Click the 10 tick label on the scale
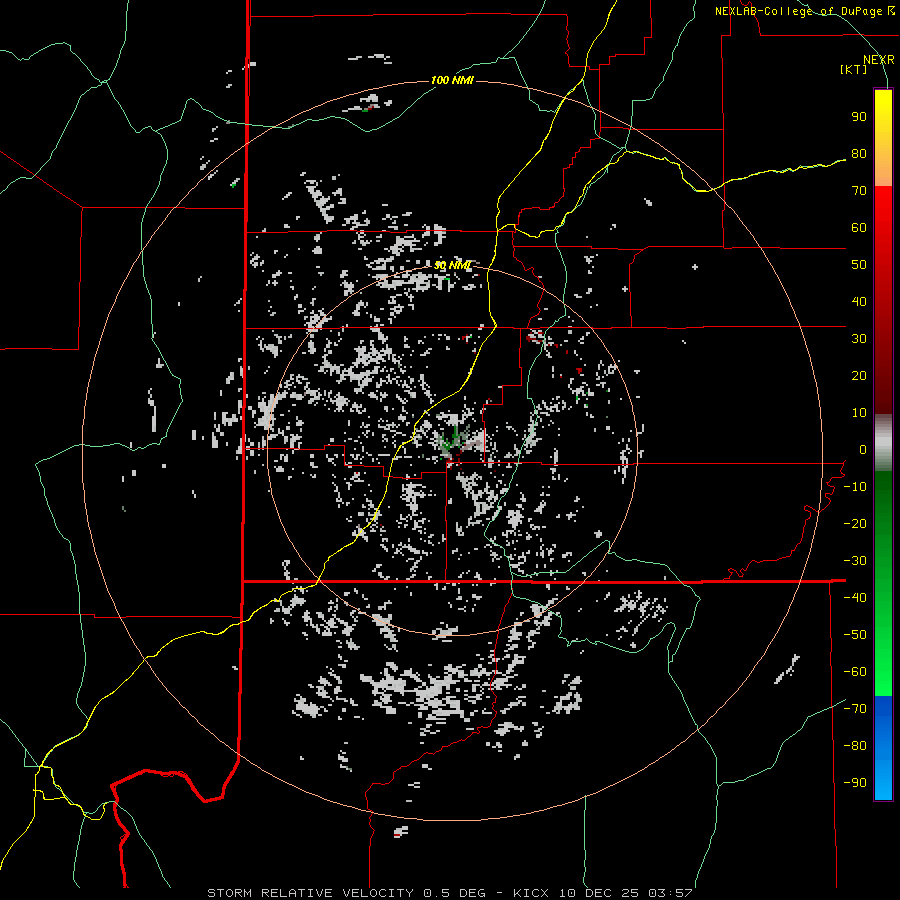 pos(859,413)
